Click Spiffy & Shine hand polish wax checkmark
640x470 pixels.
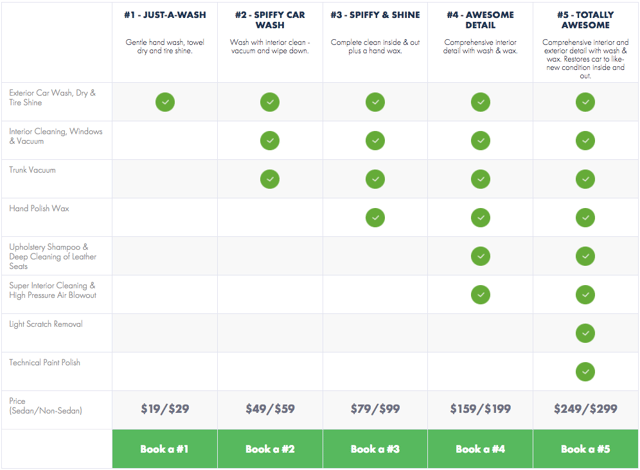coord(375,217)
